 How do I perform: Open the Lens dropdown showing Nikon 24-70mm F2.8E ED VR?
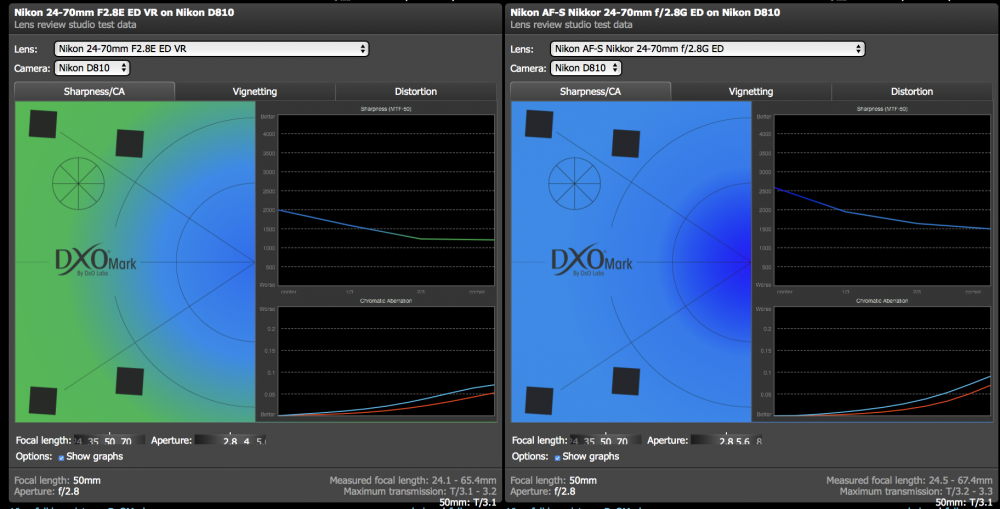211,48
